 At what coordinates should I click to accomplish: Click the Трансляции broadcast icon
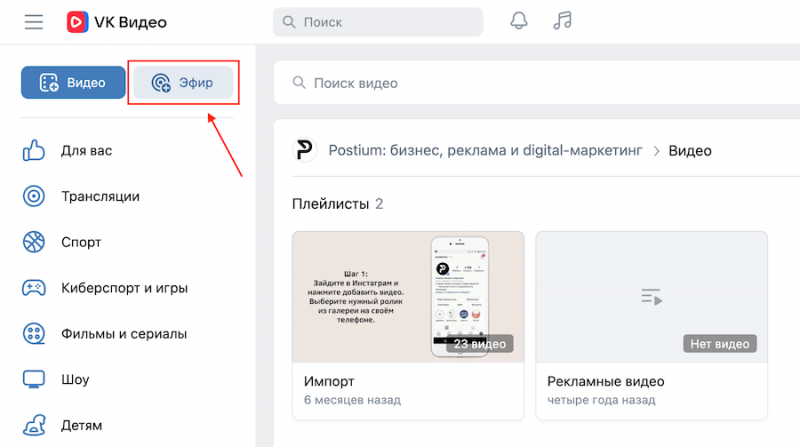[x=34, y=196]
